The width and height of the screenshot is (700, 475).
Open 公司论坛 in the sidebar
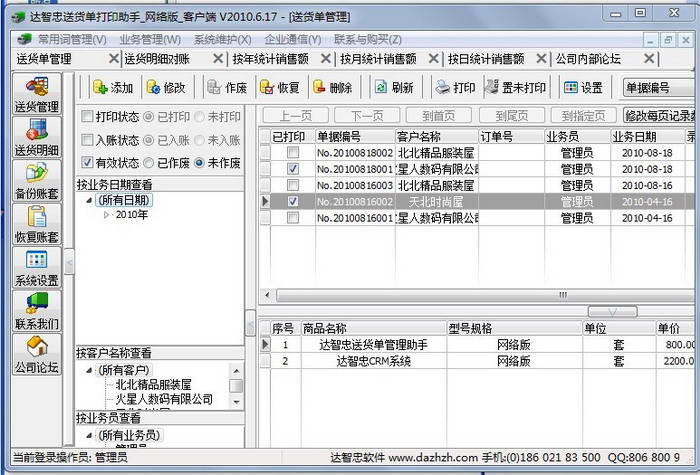coord(37,354)
